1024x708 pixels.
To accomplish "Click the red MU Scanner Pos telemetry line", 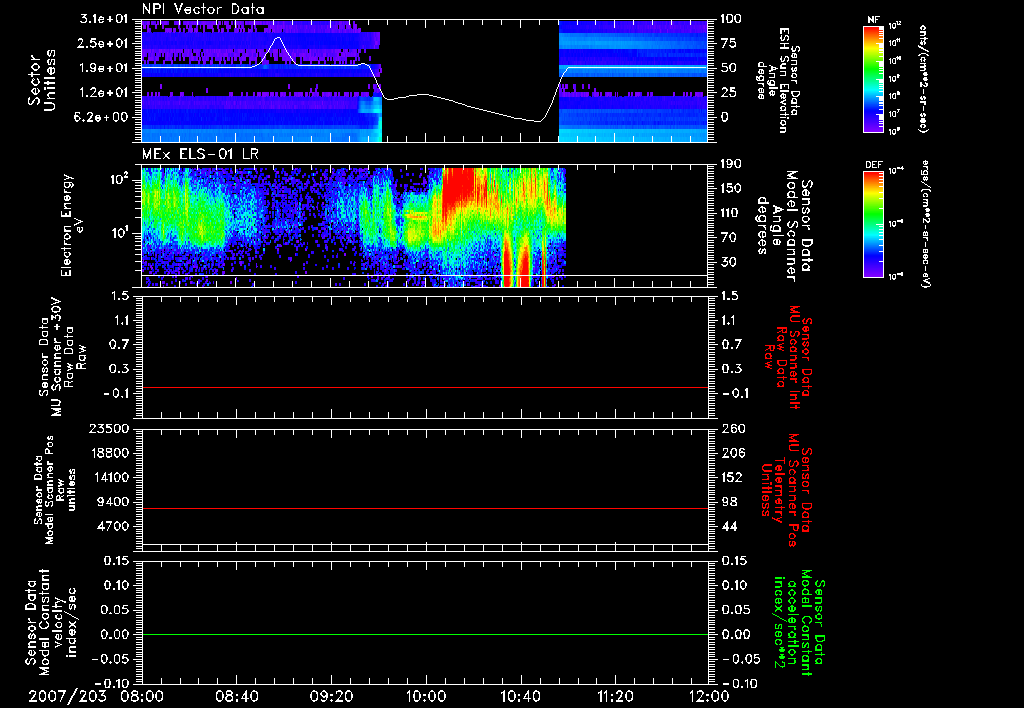I will (424, 508).
